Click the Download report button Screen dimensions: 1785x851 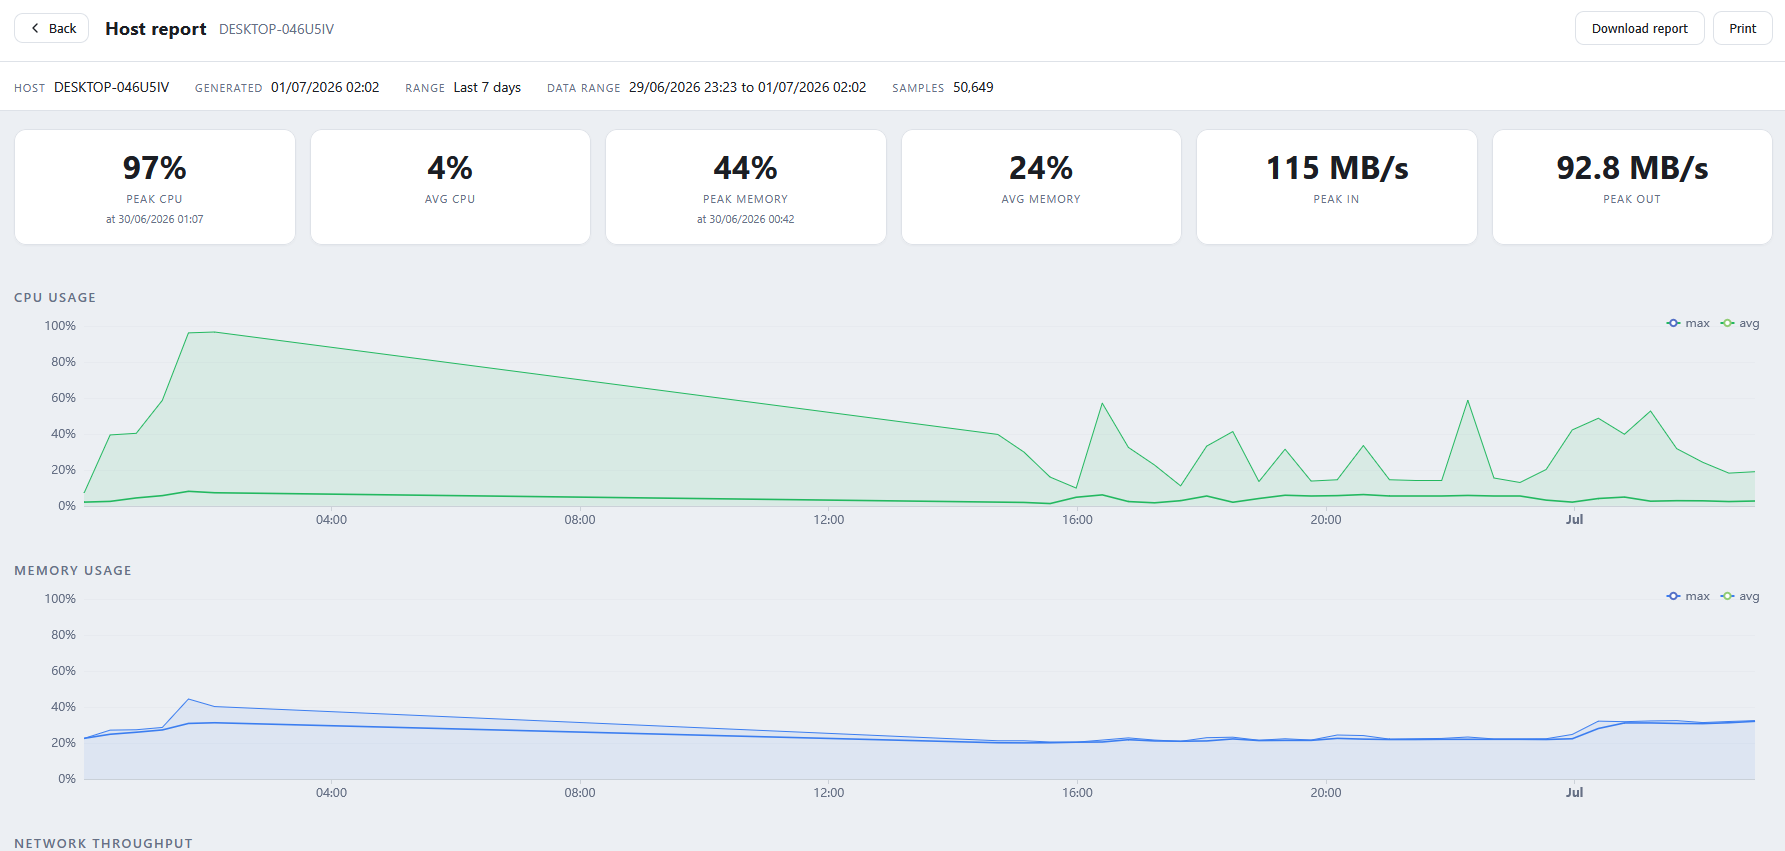tap(1639, 28)
